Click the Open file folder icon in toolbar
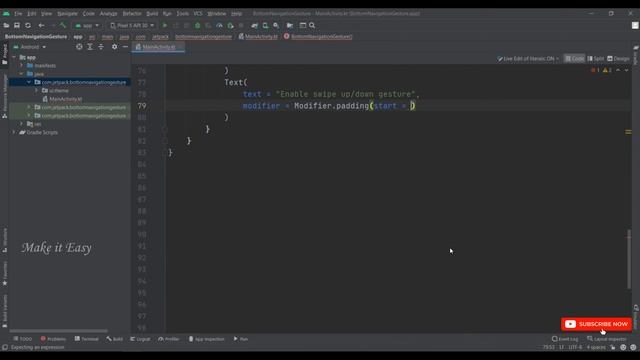The width and height of the screenshot is (640, 360). (x=6, y=25)
